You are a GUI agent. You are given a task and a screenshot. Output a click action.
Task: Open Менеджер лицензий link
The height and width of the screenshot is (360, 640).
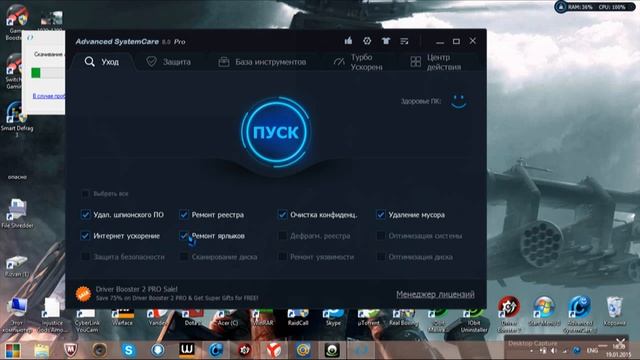pyautogui.click(x=435, y=294)
